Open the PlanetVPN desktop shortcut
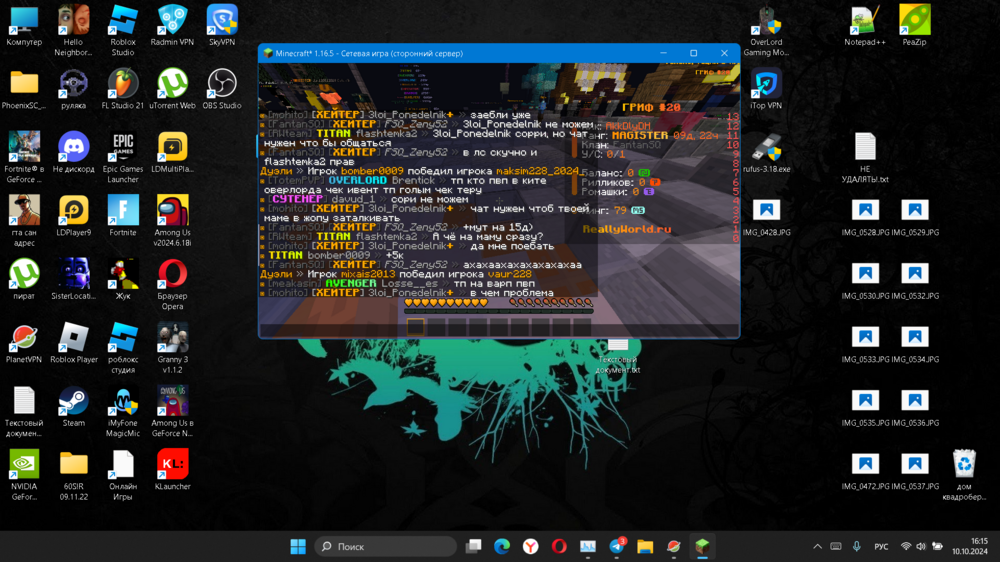This screenshot has height=562, width=1000. (x=24, y=343)
